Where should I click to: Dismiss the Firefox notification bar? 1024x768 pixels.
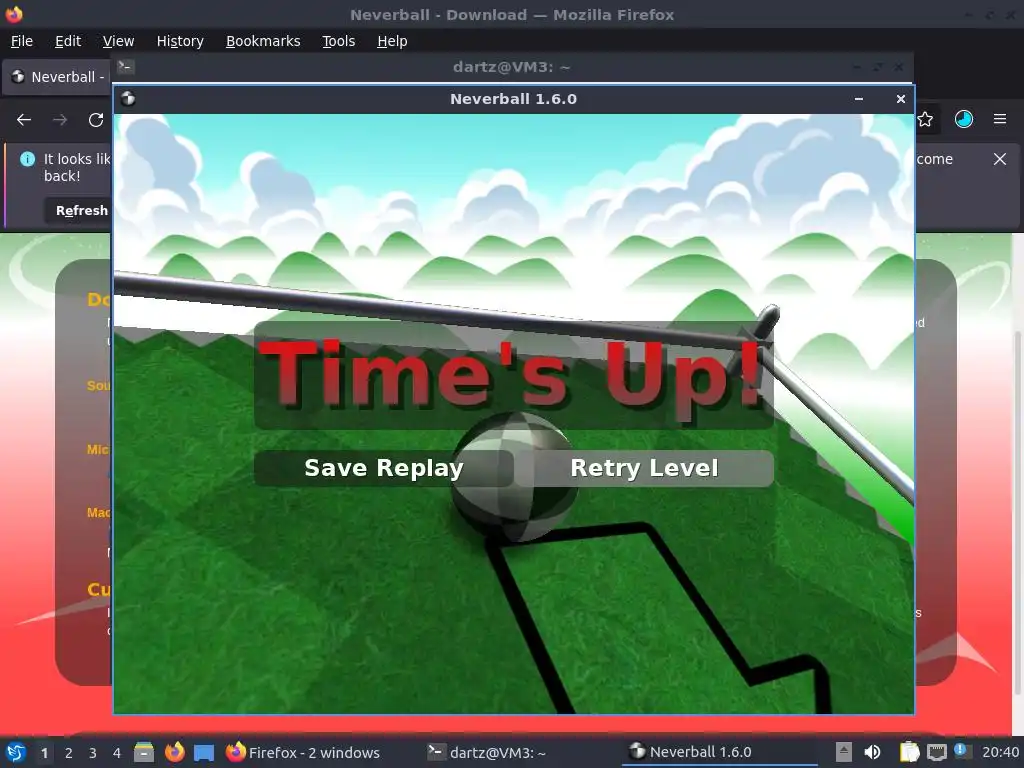(x=999, y=159)
